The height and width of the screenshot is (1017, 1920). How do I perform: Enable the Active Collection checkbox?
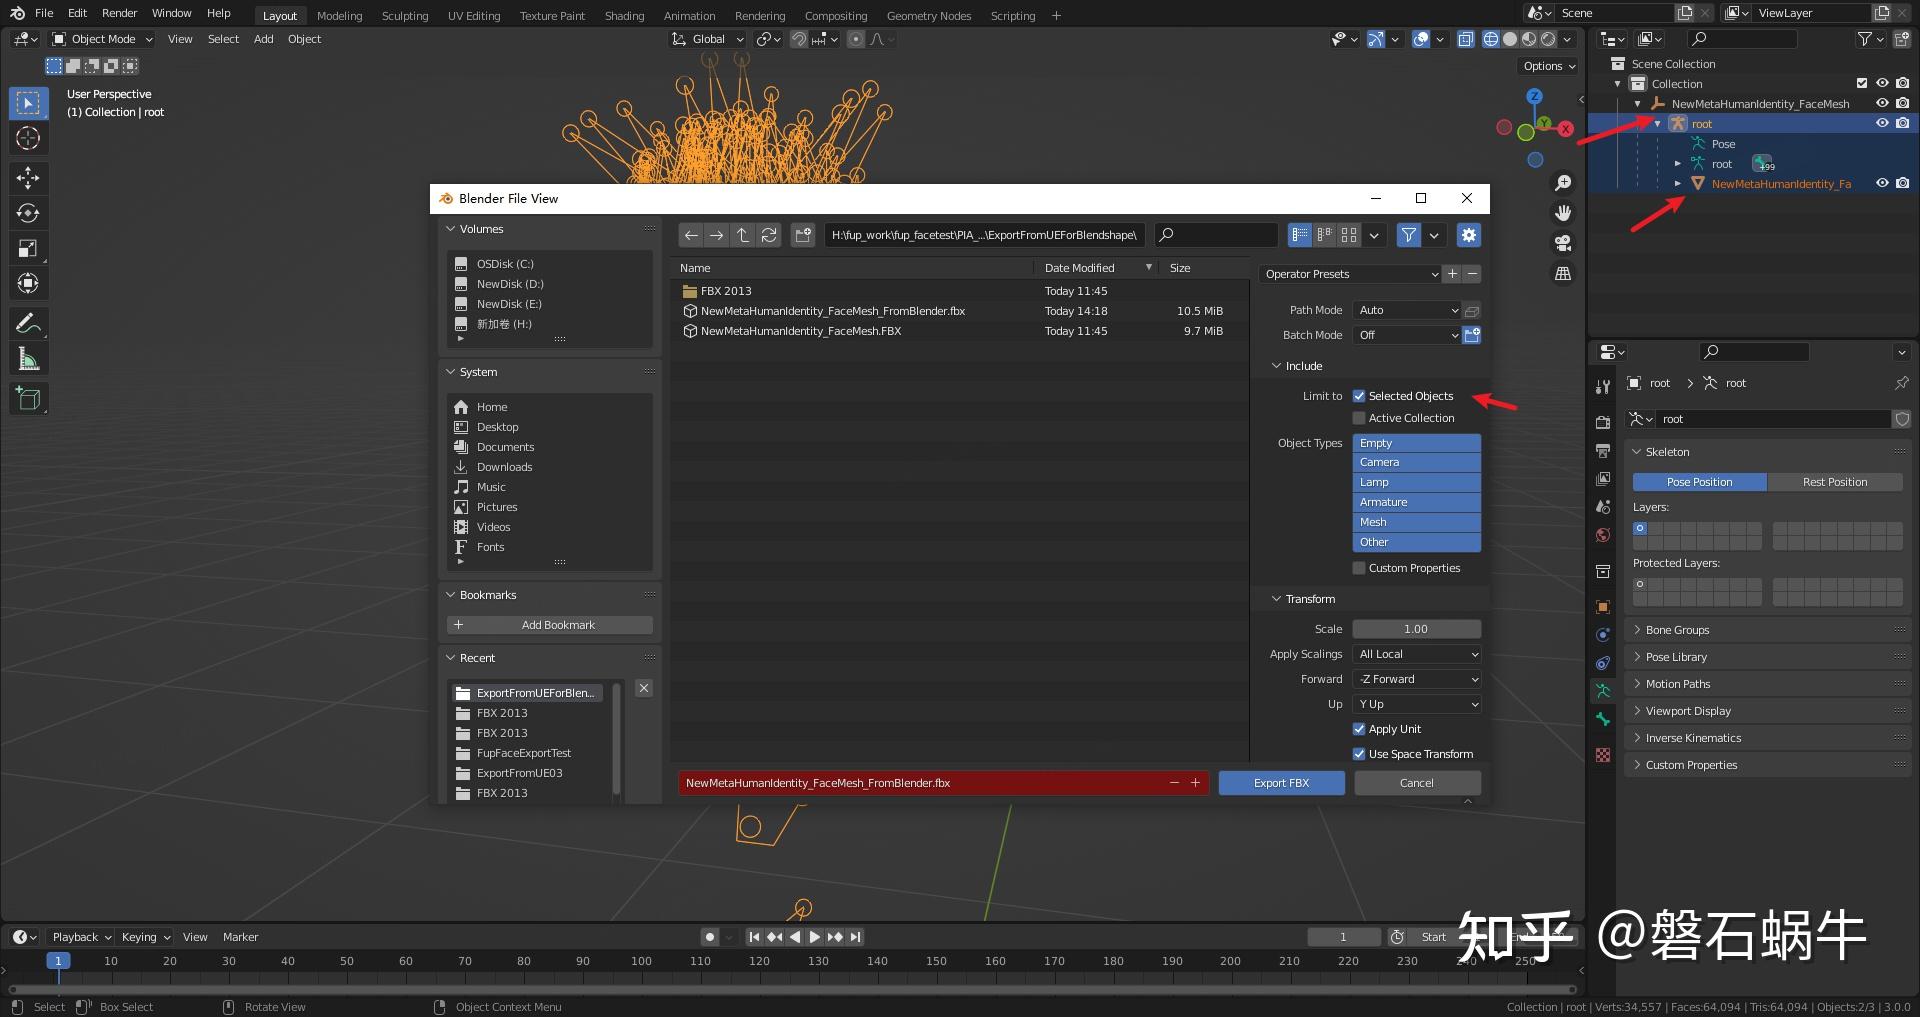[x=1359, y=418]
